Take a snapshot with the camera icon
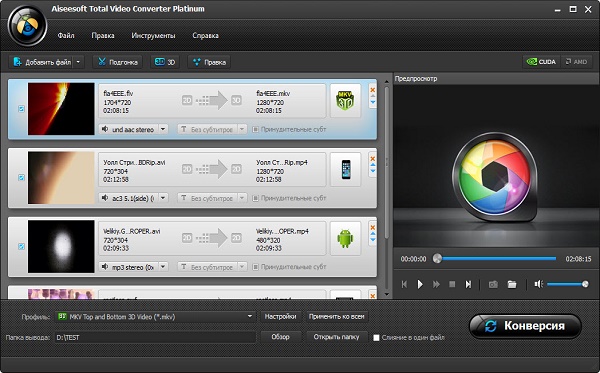600x373 pixels. point(493,284)
